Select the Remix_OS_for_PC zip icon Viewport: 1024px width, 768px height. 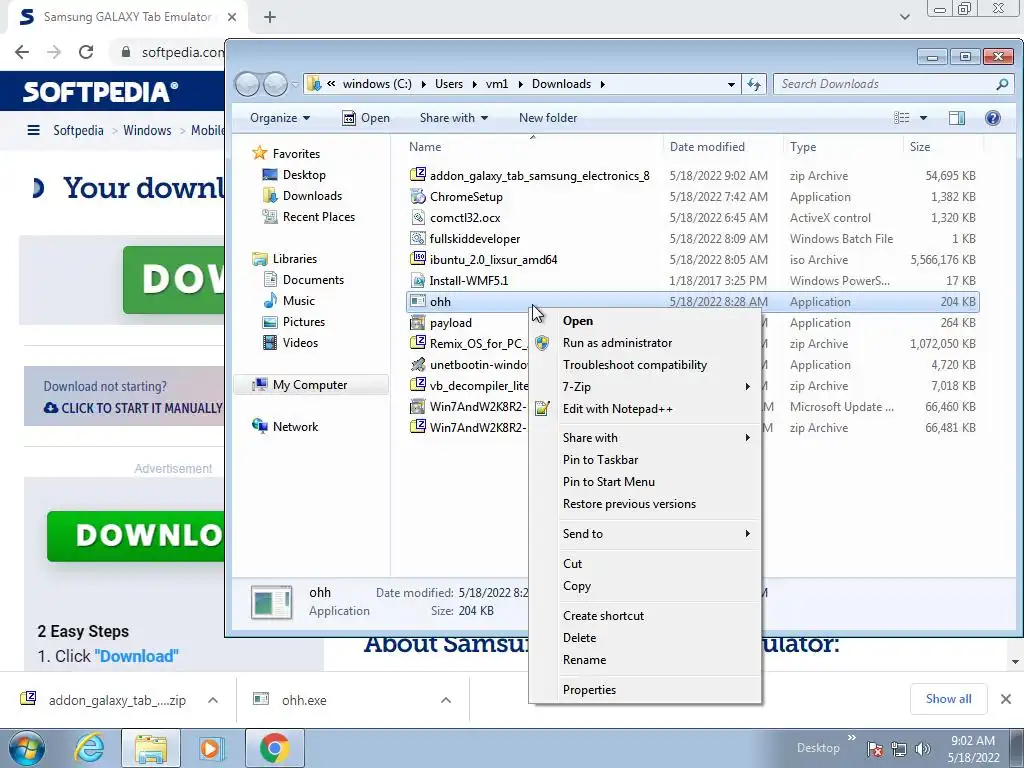point(417,343)
